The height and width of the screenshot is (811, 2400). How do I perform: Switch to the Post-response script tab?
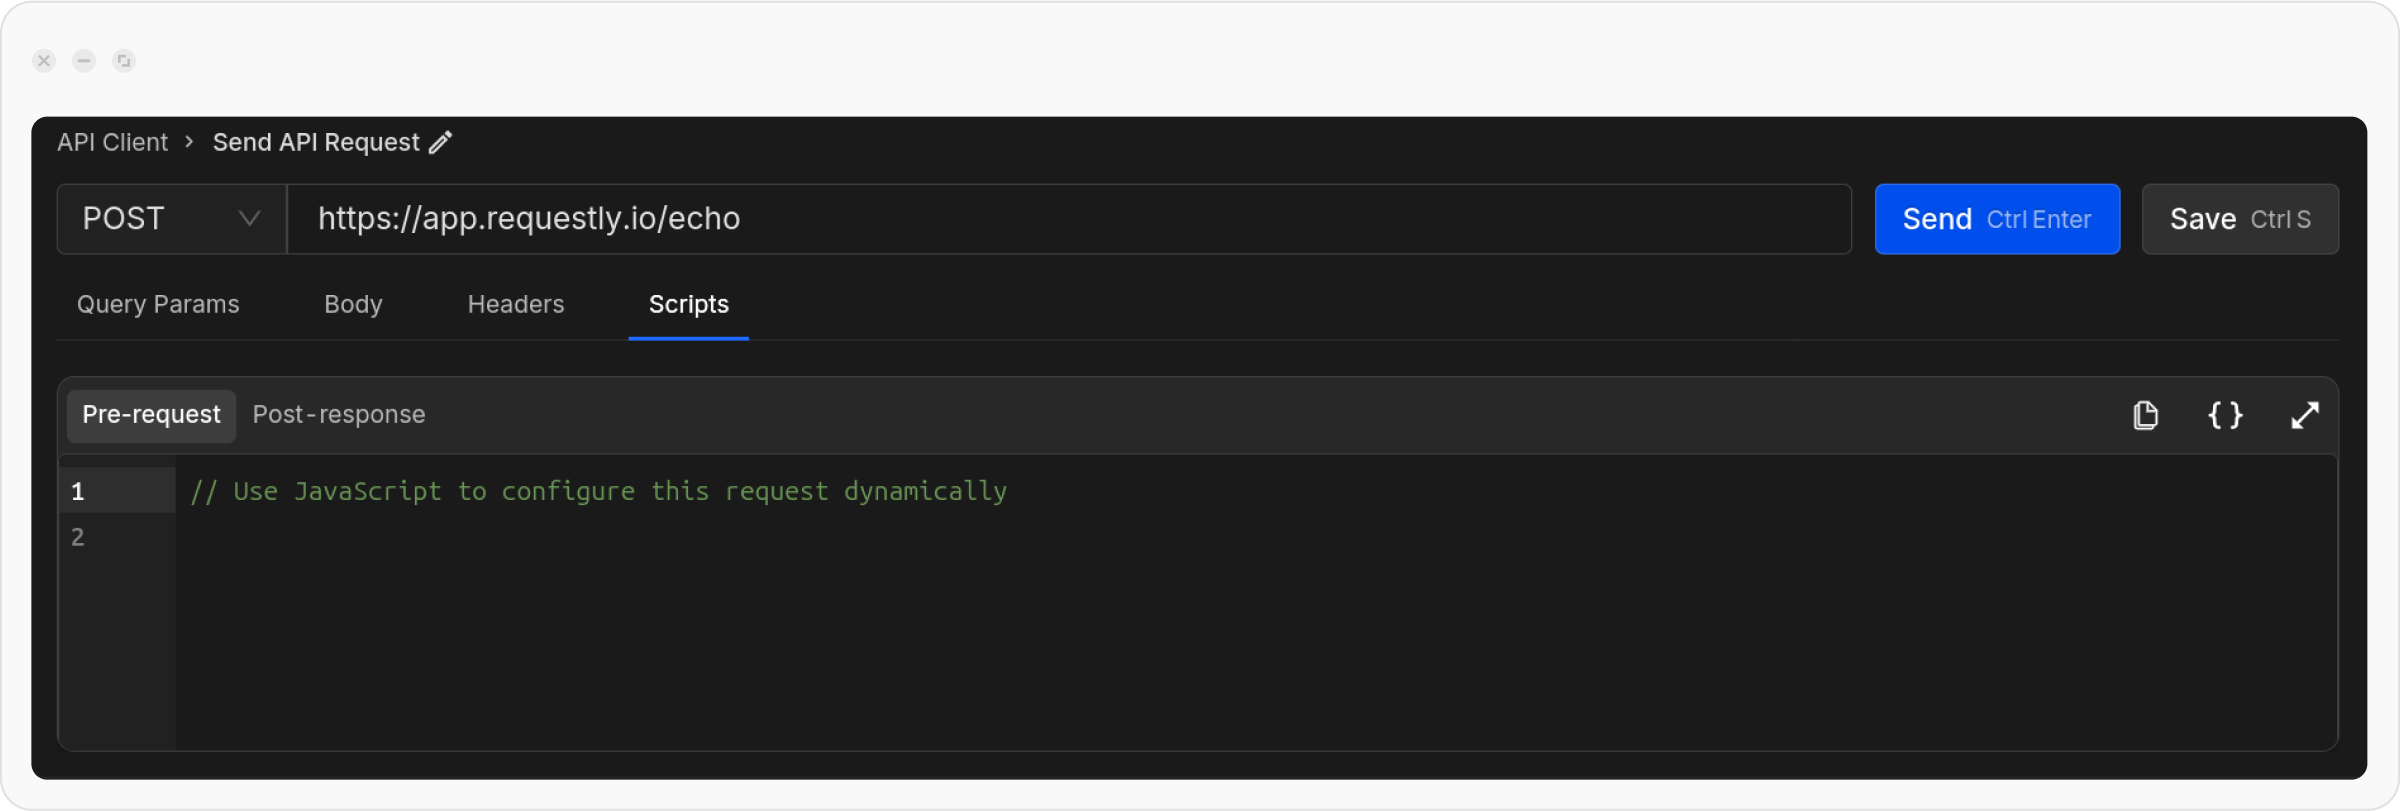click(x=338, y=414)
